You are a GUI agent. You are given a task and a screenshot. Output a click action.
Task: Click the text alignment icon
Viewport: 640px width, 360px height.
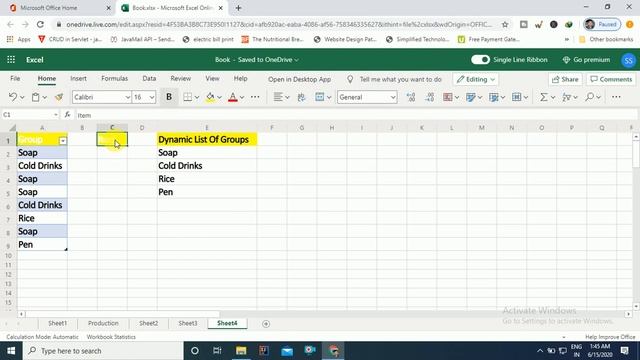pyautogui.click(x=278, y=97)
